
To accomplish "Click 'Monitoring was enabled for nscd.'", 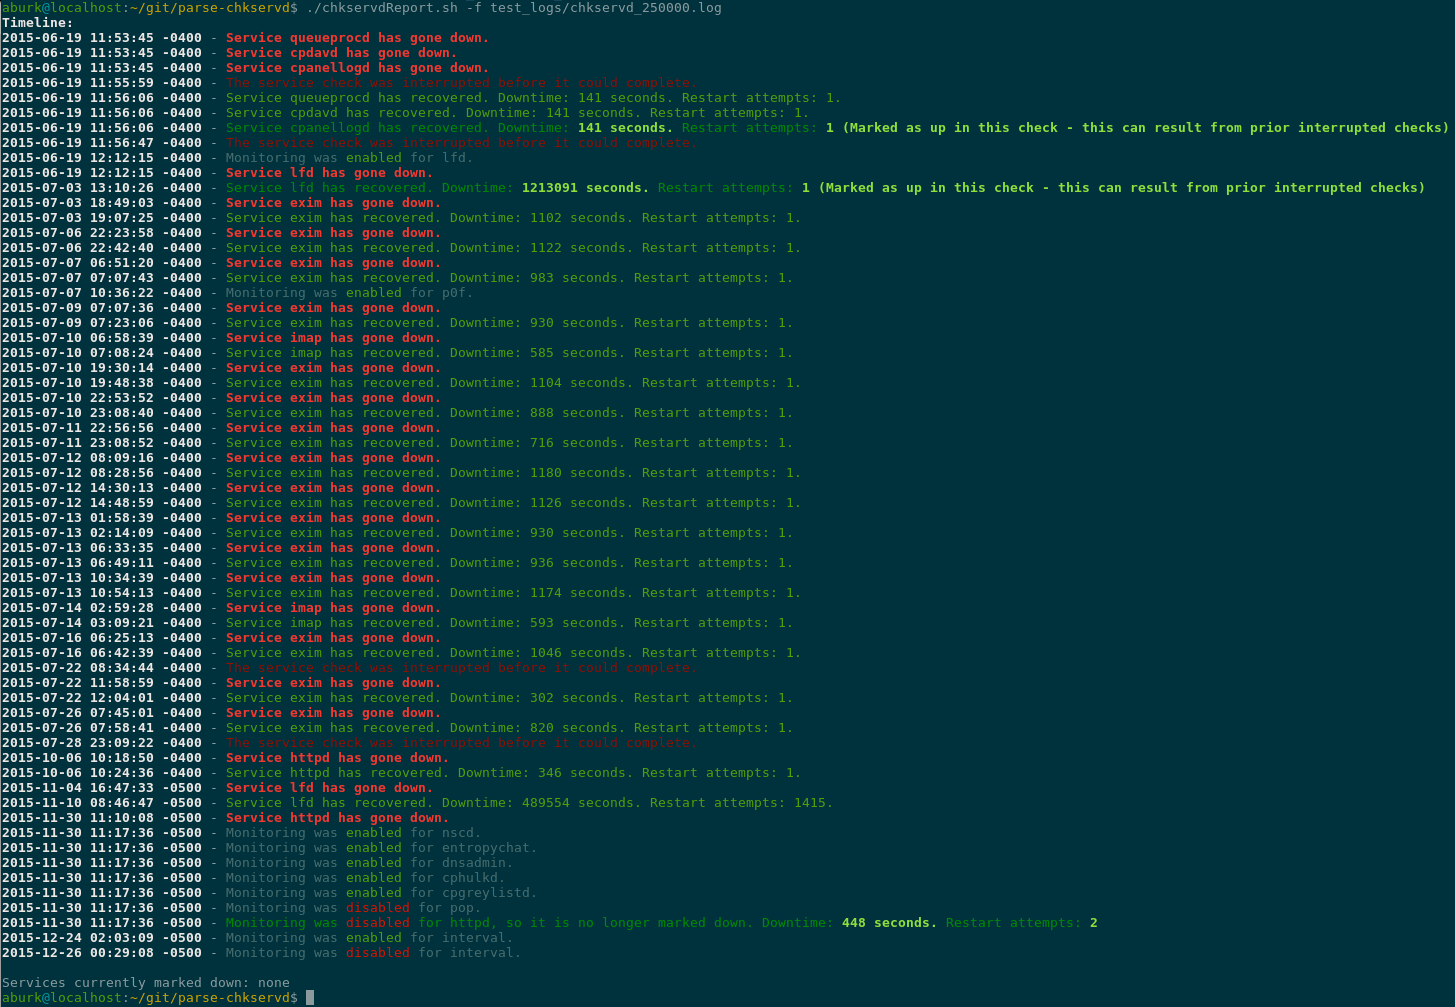I will (354, 833).
